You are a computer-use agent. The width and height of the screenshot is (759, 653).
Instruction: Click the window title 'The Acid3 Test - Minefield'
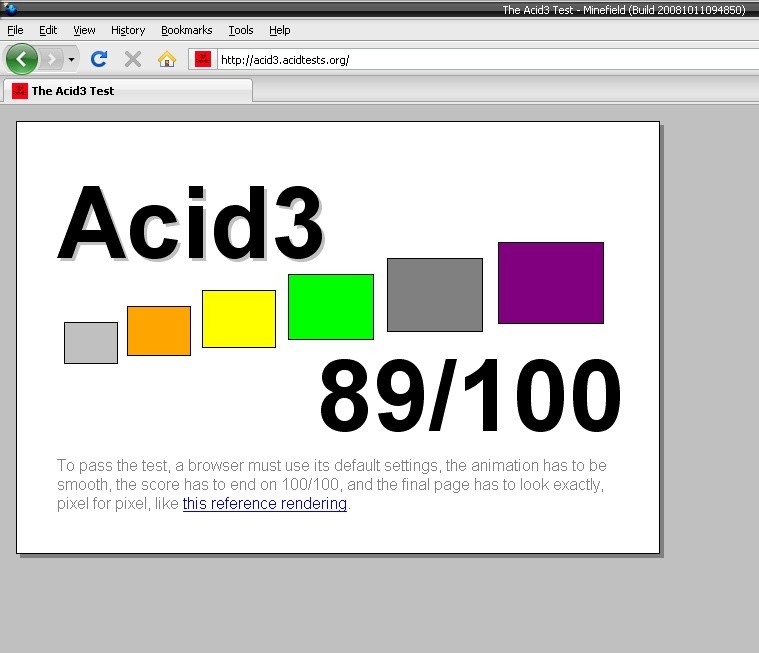(x=623, y=10)
